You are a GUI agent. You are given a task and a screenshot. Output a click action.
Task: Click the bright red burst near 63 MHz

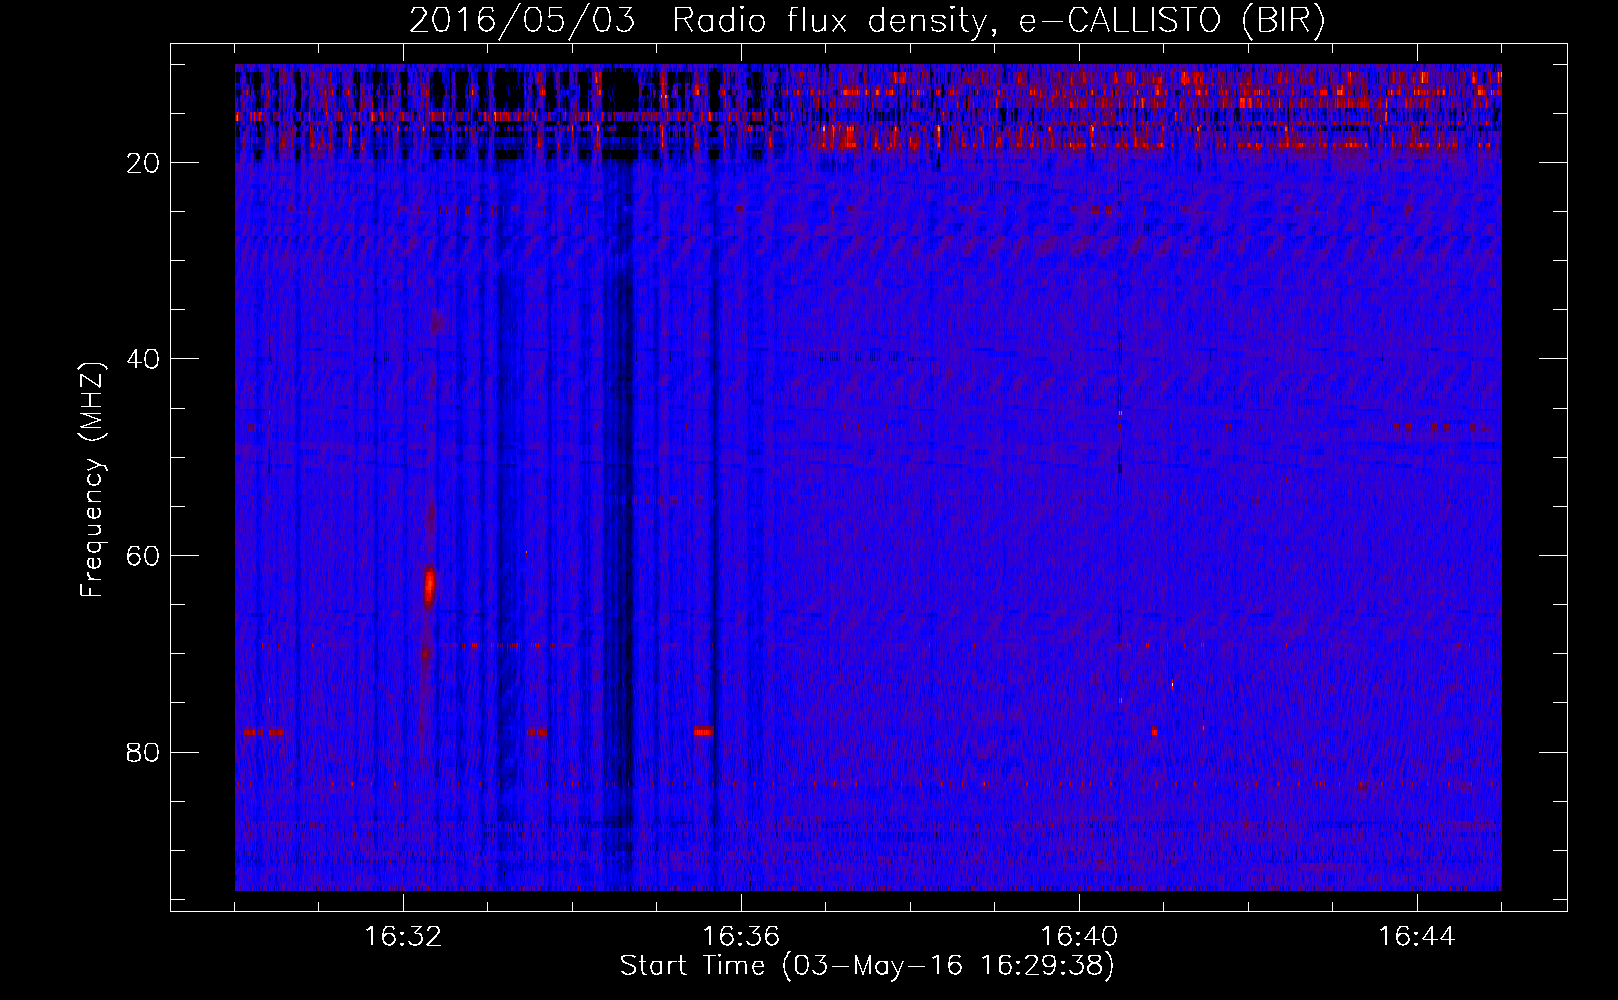point(429,586)
